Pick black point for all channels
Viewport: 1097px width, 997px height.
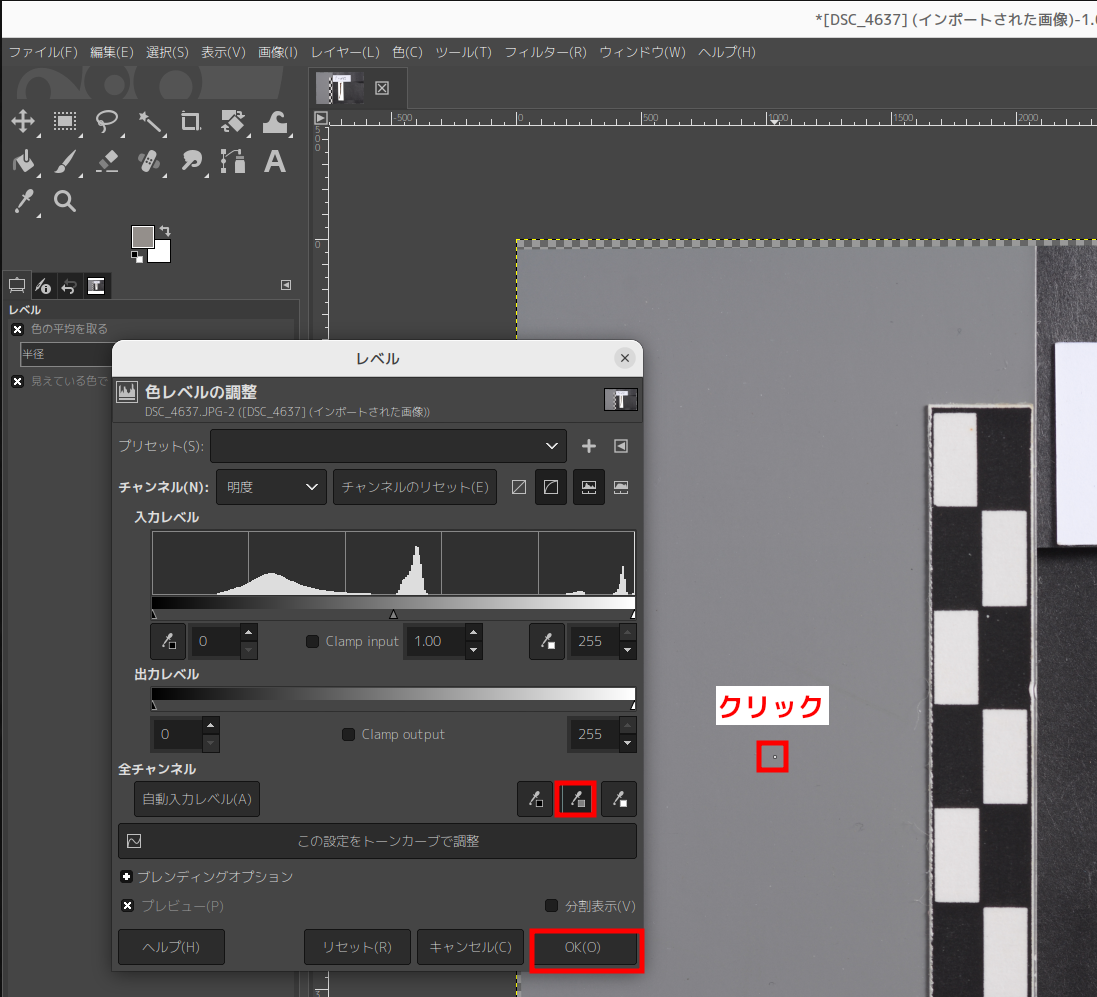click(535, 799)
